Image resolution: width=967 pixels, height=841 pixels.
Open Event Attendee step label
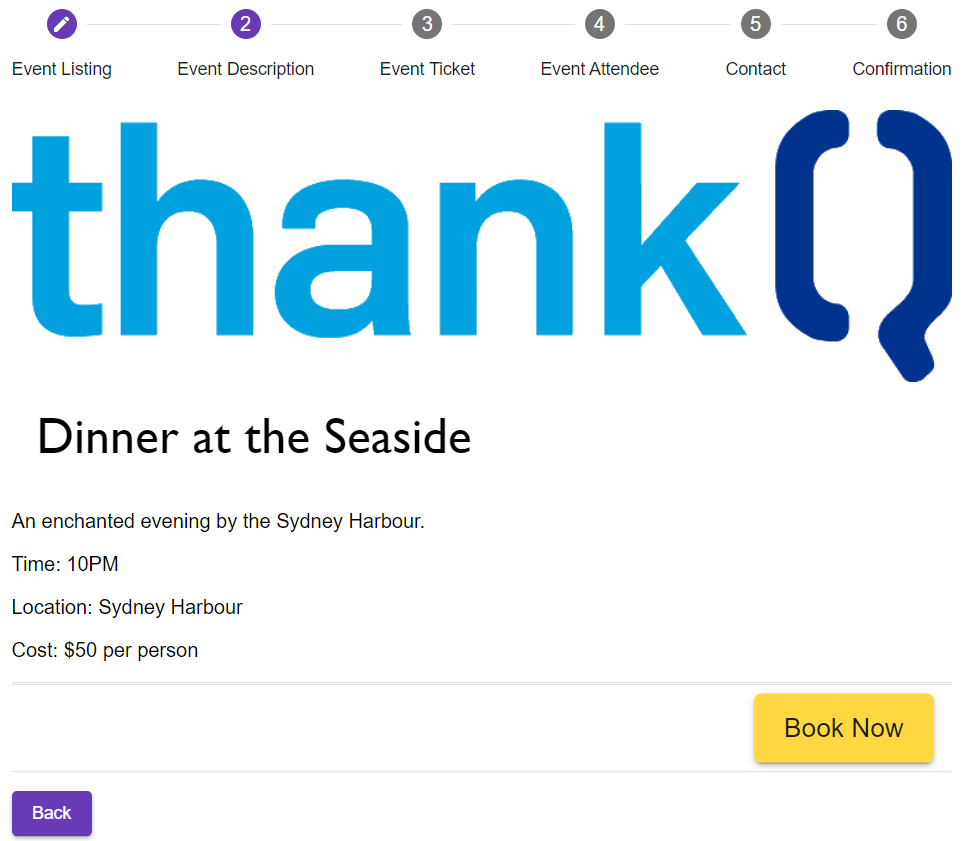(599, 69)
